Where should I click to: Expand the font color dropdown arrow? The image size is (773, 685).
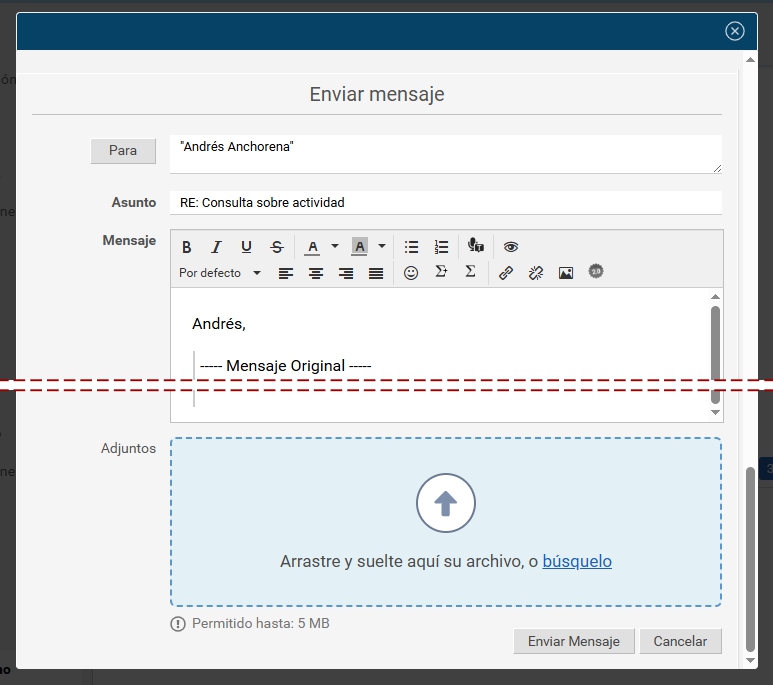pos(335,247)
